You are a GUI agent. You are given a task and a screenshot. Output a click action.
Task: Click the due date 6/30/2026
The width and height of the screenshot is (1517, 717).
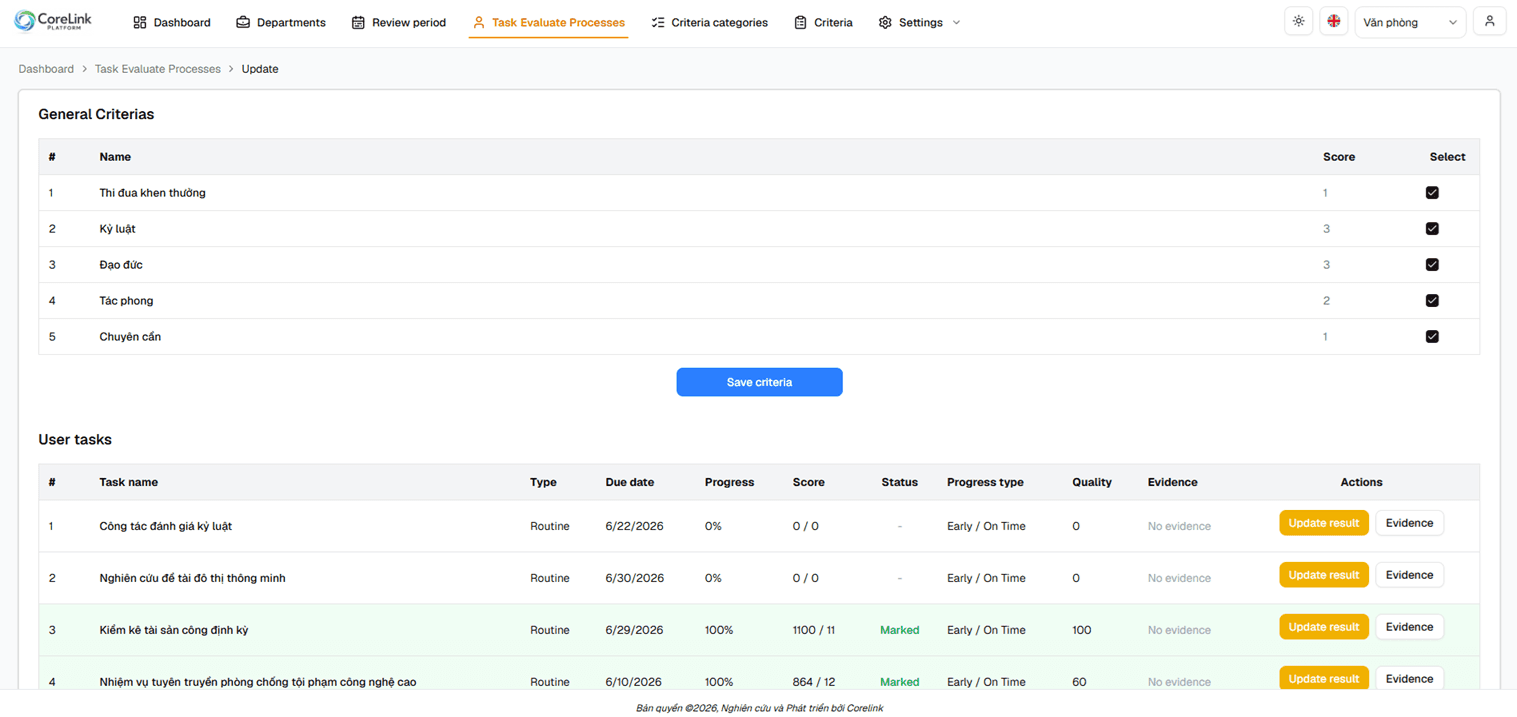point(634,578)
